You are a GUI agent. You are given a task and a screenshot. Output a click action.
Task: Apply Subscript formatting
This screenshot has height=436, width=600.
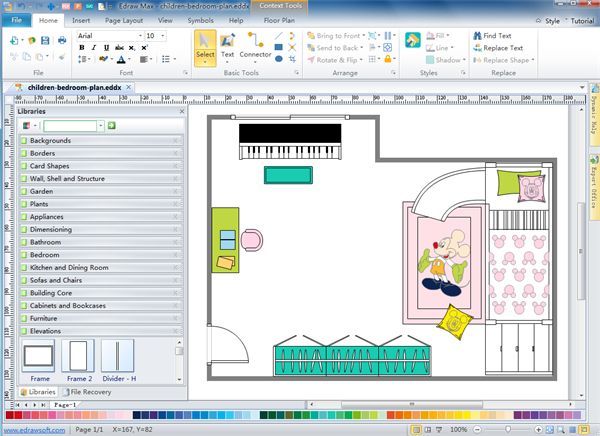[132, 47]
